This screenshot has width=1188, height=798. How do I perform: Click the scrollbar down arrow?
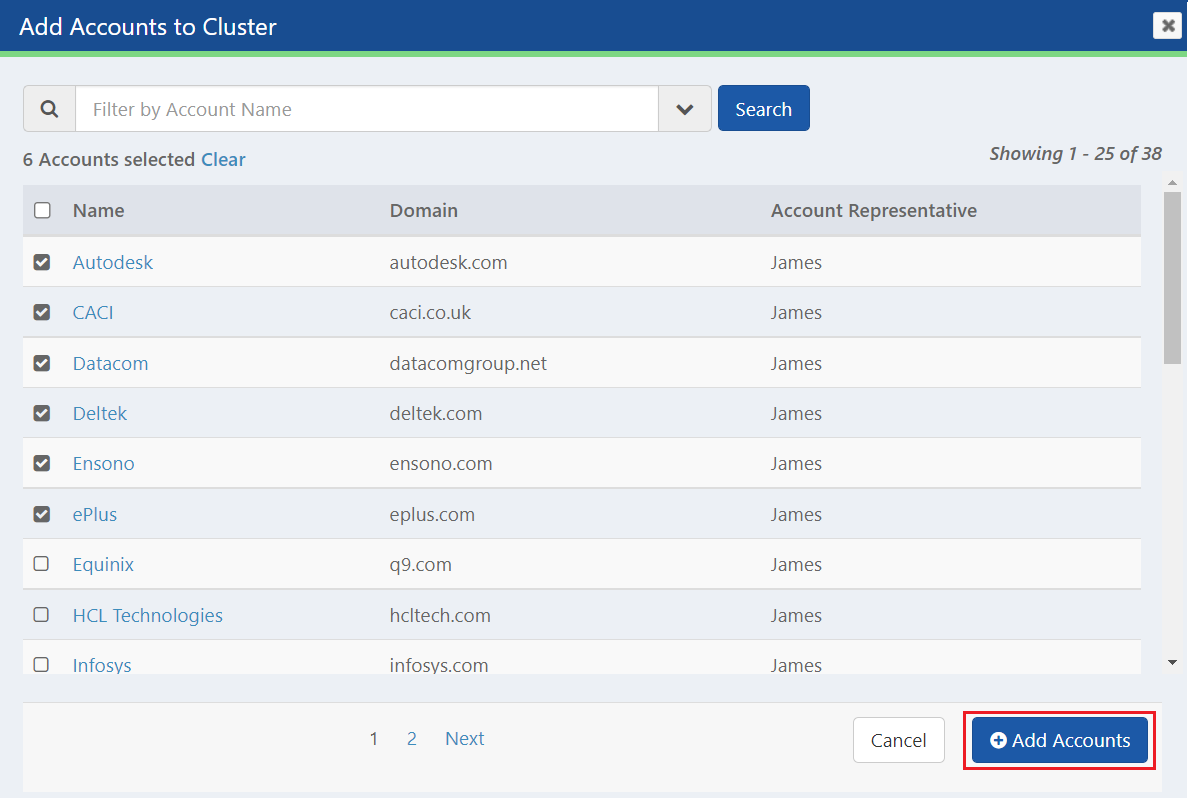1172,662
